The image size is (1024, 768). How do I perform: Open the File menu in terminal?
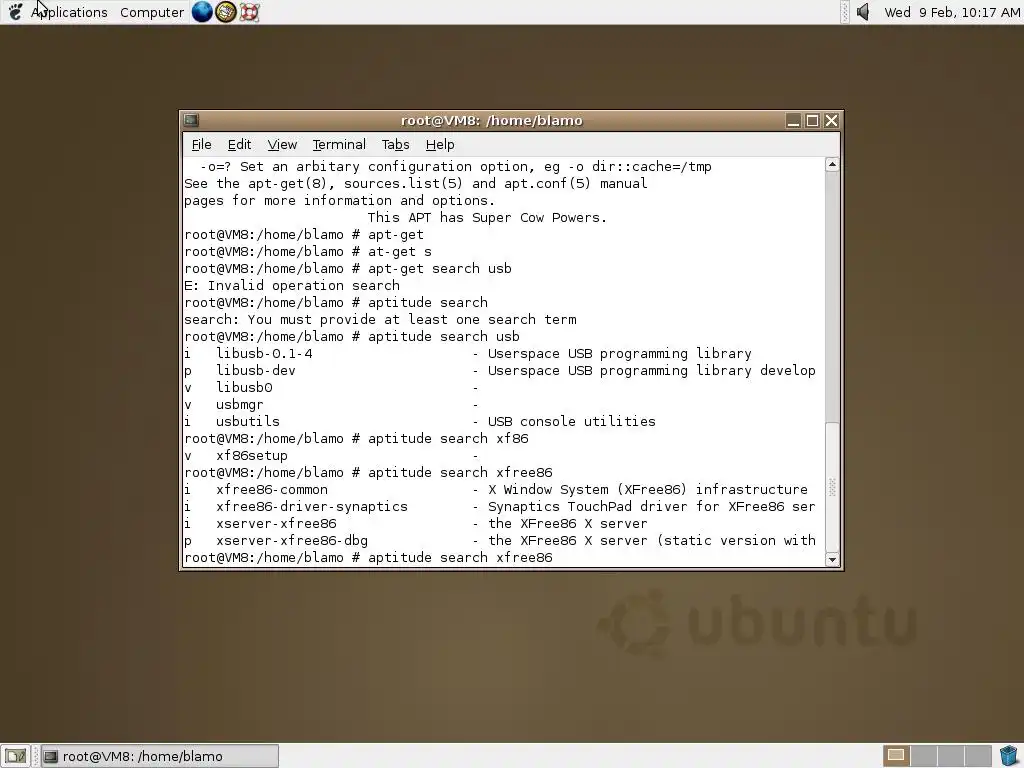(201, 144)
